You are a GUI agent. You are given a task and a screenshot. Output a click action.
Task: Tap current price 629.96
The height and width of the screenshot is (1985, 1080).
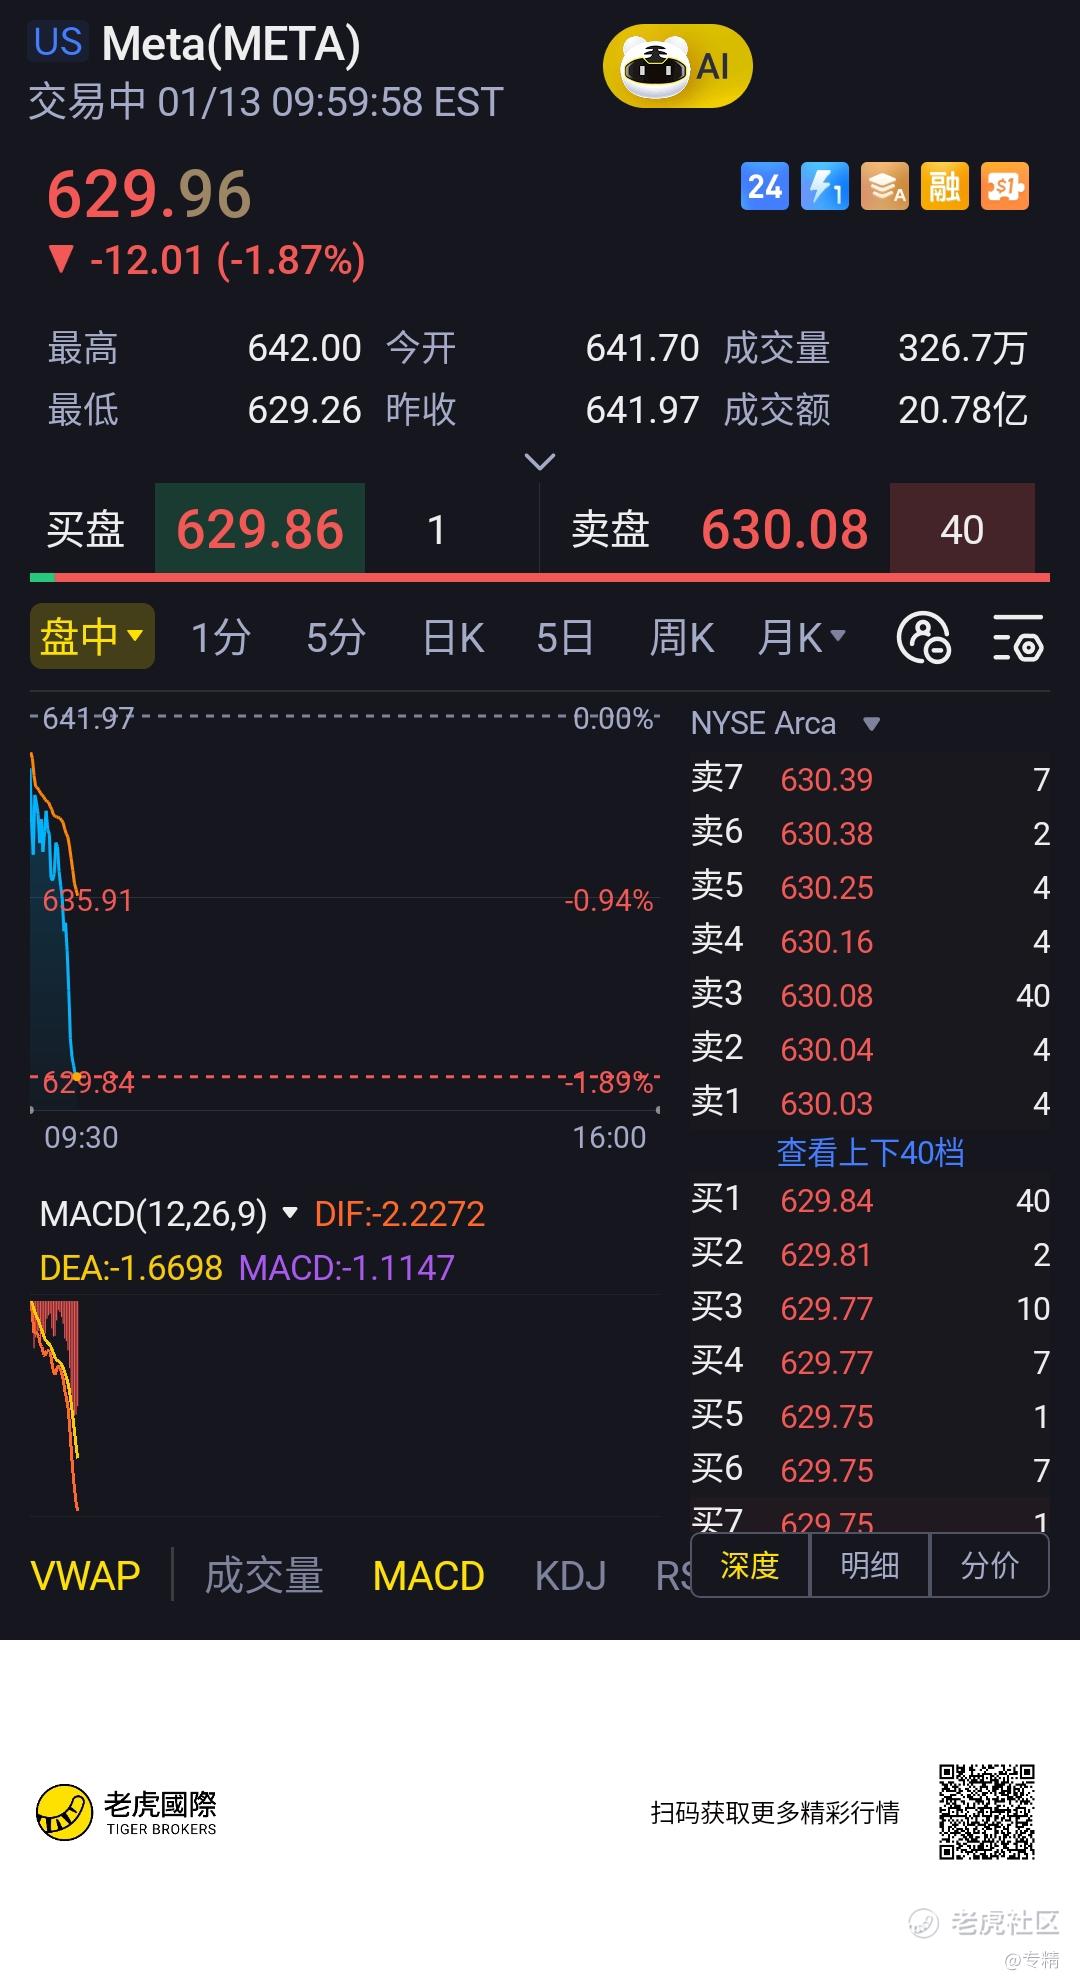tap(149, 194)
